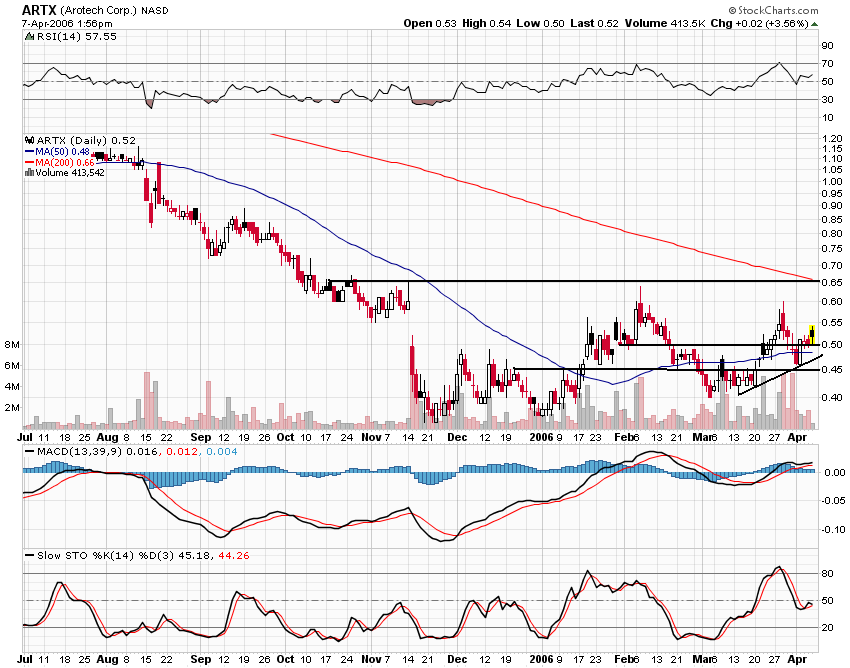Click the 2M volume axis label
850x668 pixels.
[12, 408]
